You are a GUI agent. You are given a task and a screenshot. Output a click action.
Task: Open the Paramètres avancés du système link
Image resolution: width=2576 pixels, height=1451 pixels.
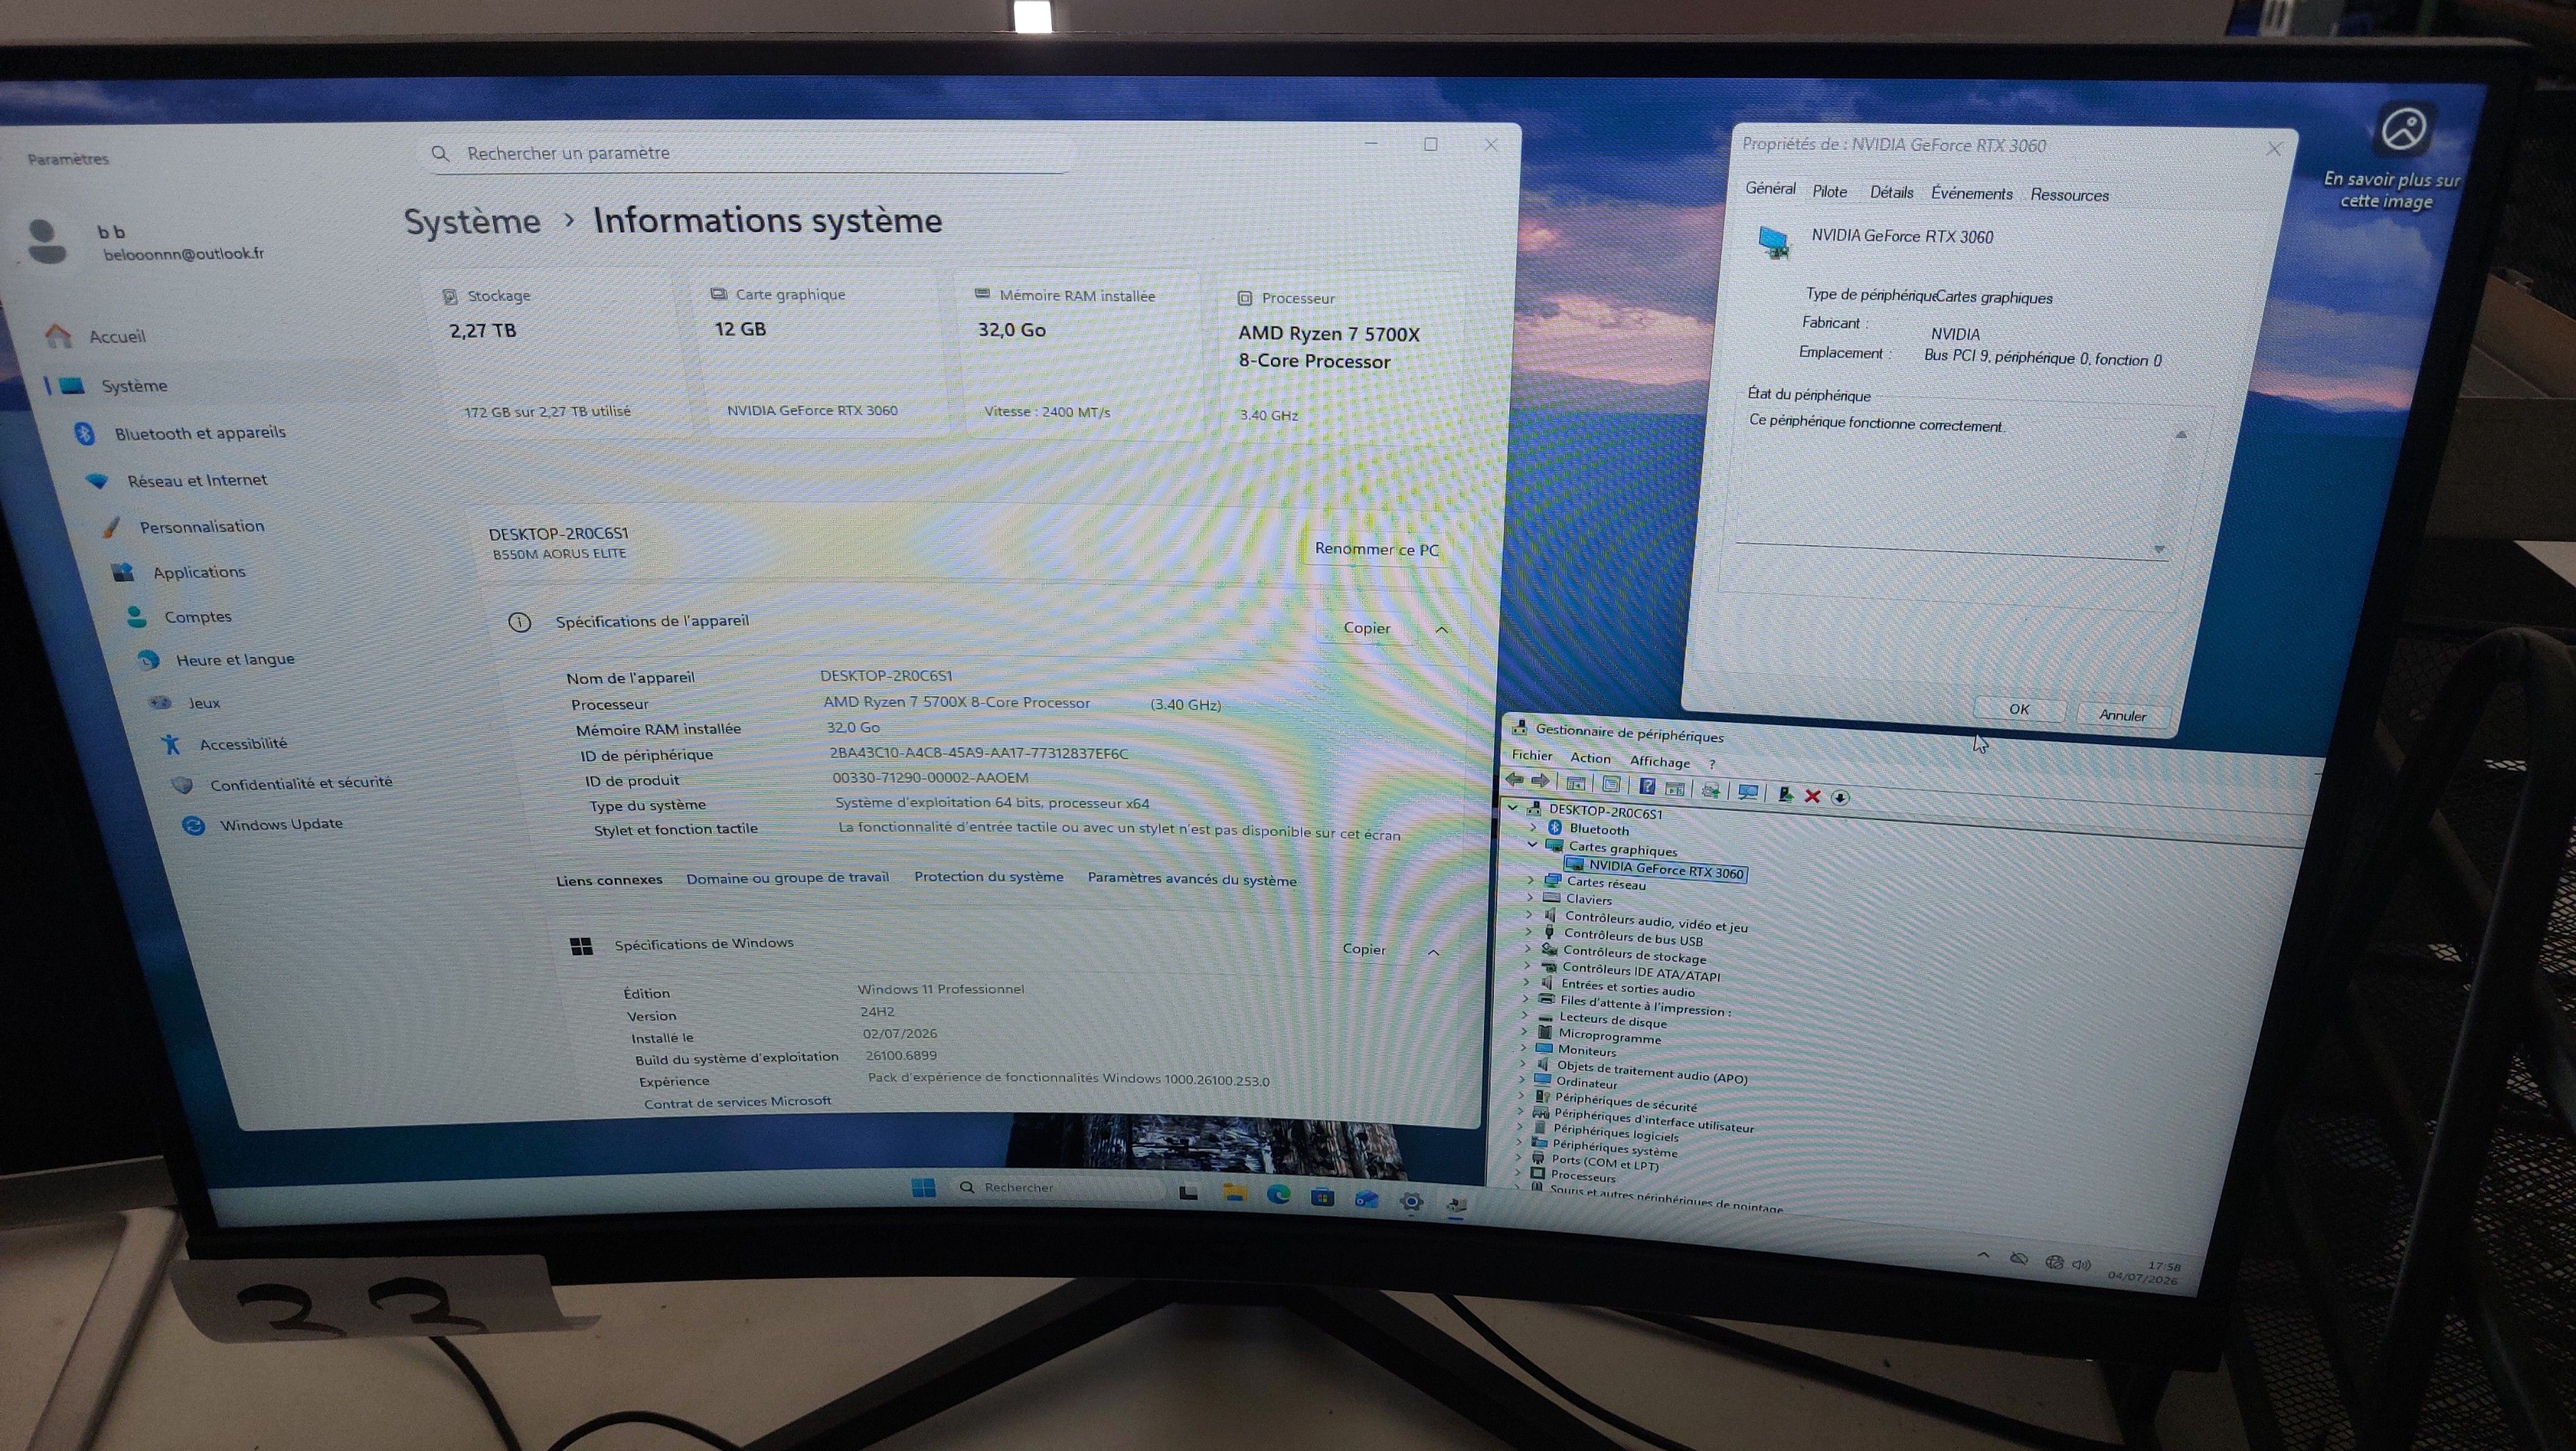(x=1192, y=879)
